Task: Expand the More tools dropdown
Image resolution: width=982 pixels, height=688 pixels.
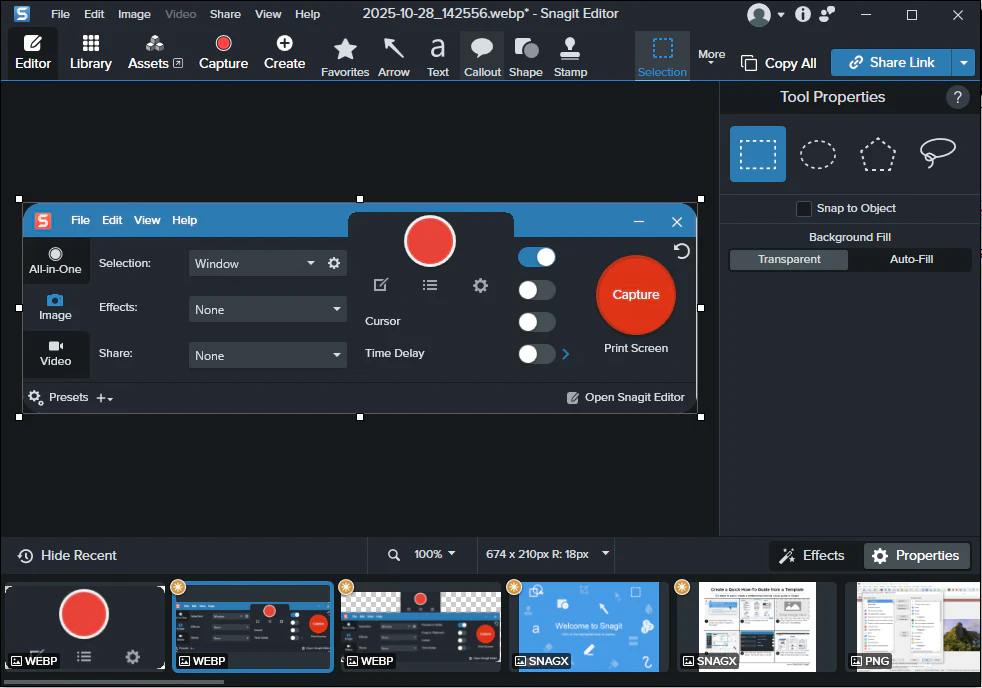Action: (x=711, y=57)
